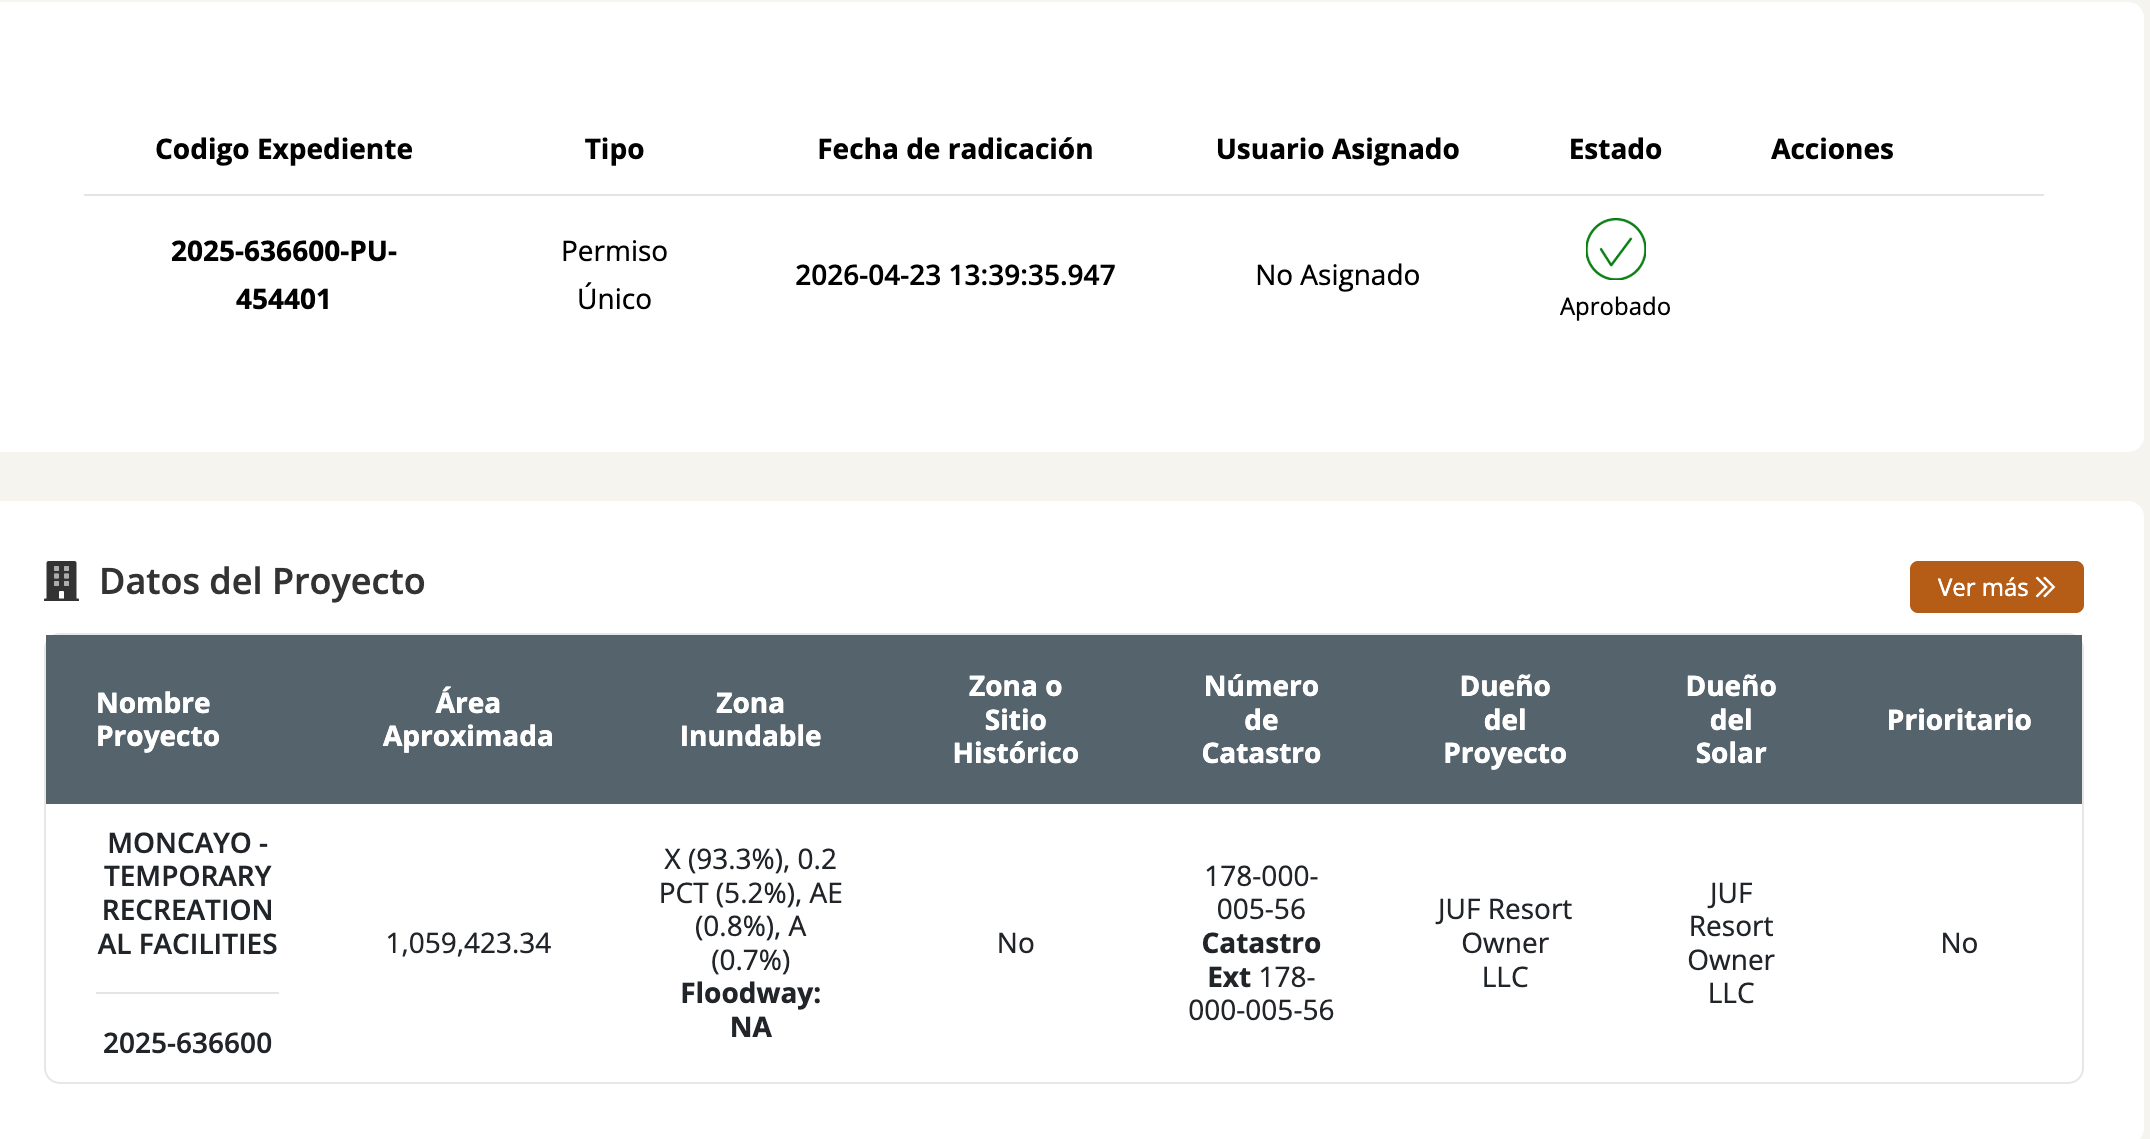
Task: Select expediente code 2025-636600-PU-454401
Action: pyautogui.click(x=284, y=274)
